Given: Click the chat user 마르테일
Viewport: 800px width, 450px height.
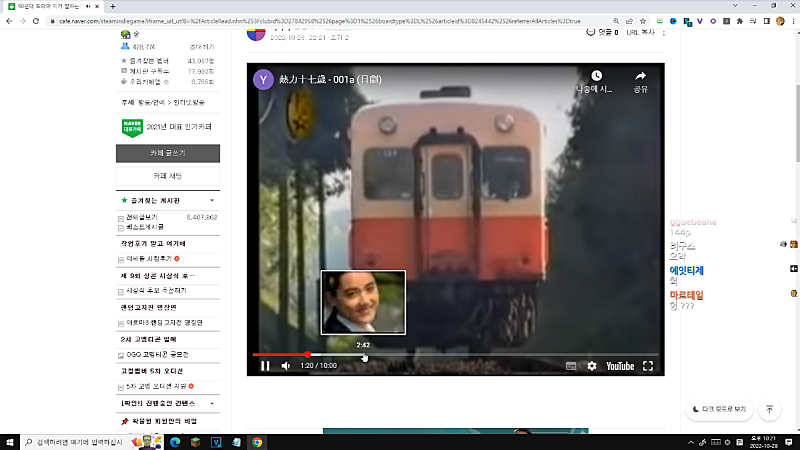Looking at the screenshot, I should pyautogui.click(x=687, y=295).
